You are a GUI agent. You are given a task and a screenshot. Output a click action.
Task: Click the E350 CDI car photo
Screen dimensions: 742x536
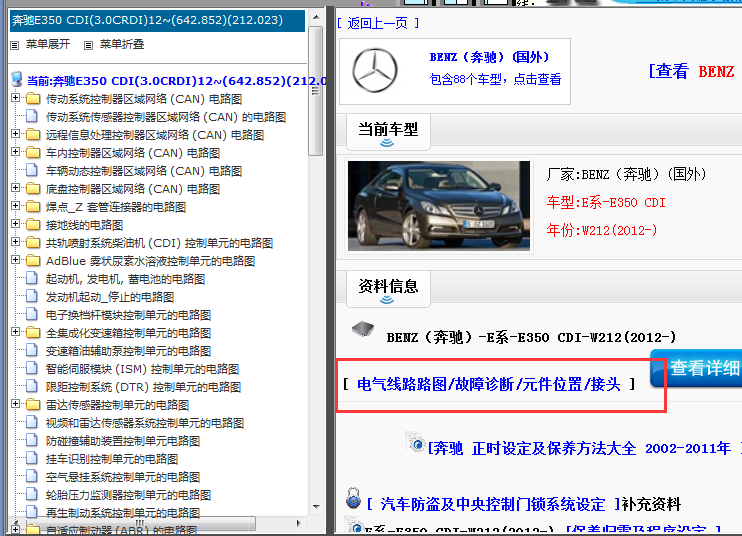click(439, 206)
